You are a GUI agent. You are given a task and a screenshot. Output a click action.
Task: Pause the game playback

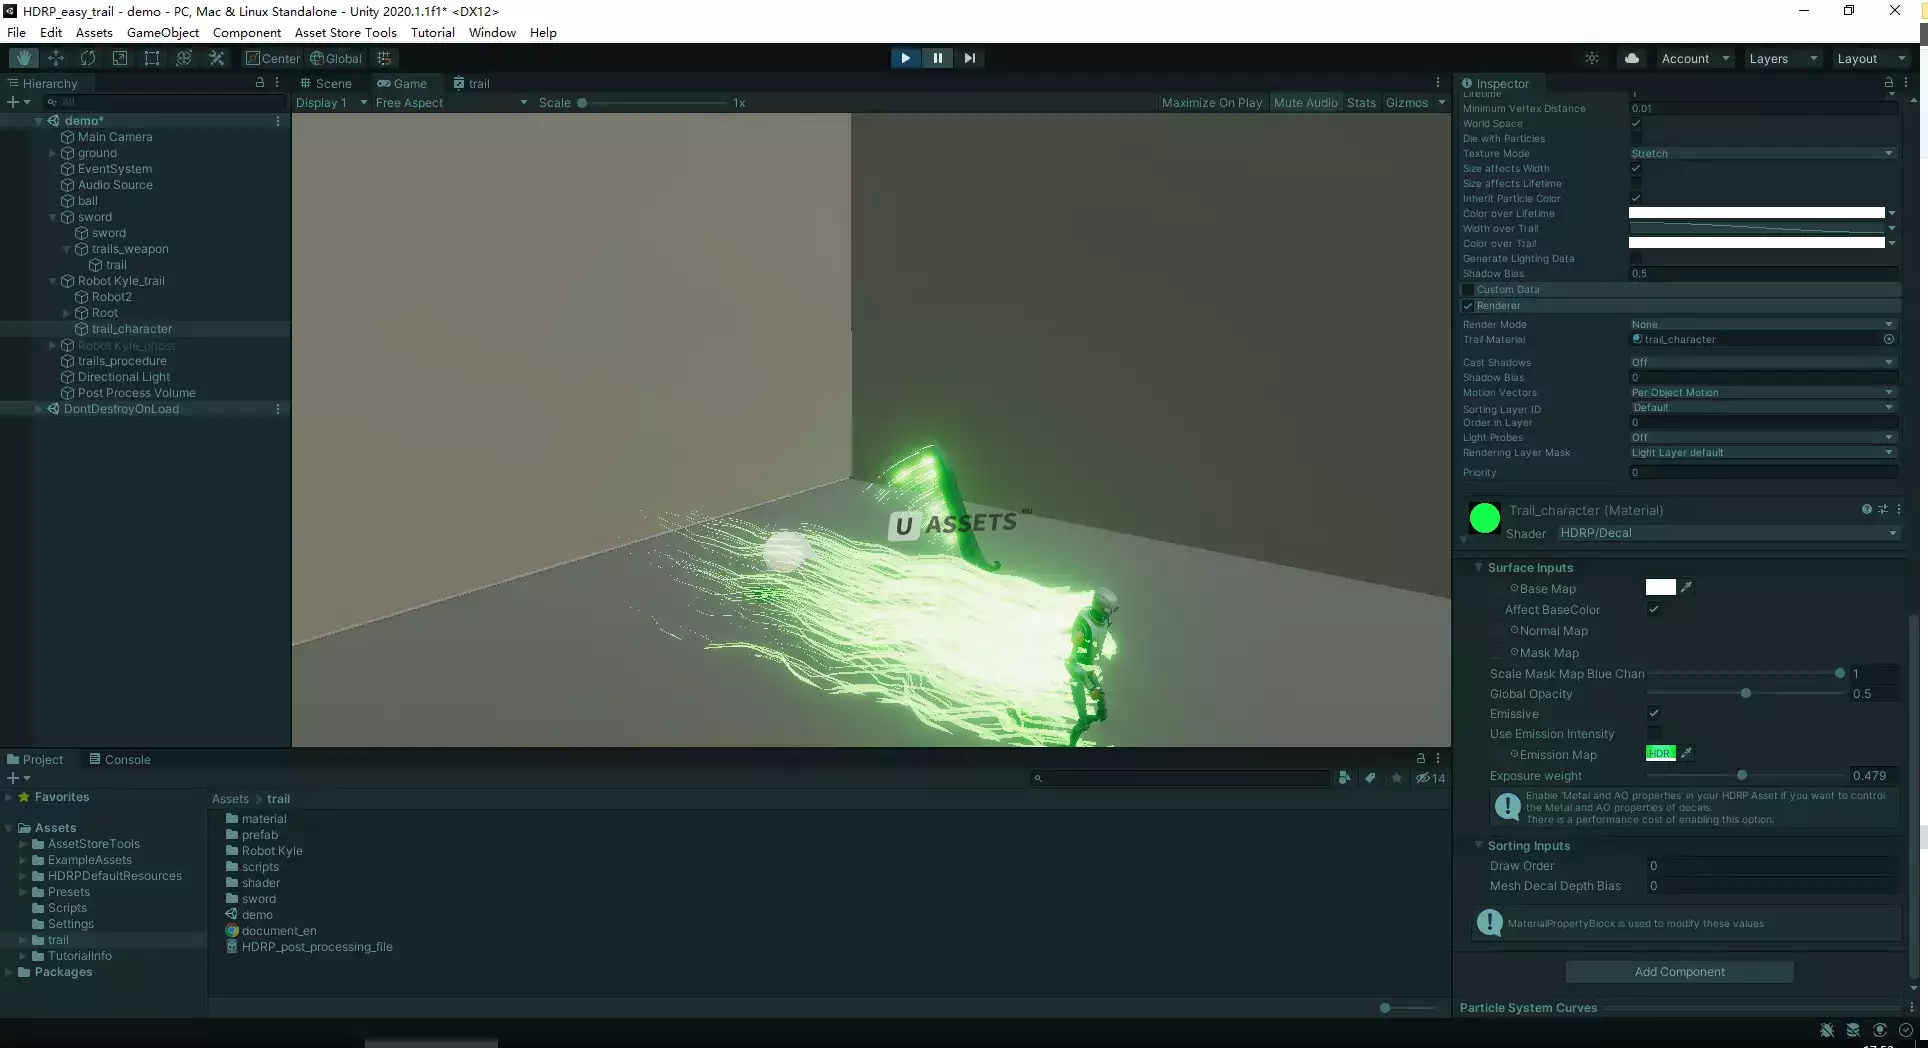click(937, 58)
